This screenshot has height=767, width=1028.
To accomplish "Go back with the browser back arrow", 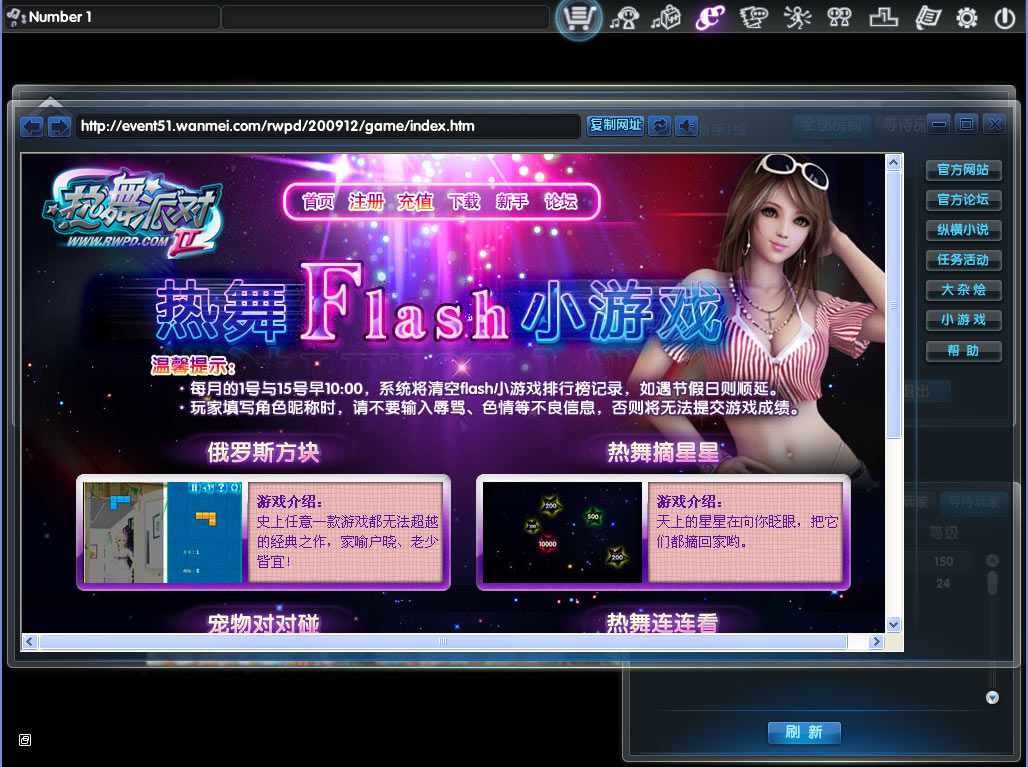I will click(x=31, y=126).
